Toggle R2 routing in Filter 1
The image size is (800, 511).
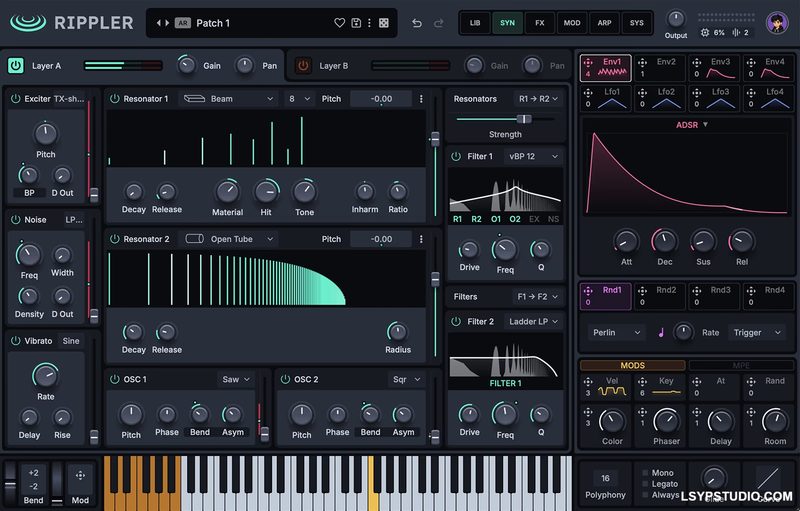[476, 219]
